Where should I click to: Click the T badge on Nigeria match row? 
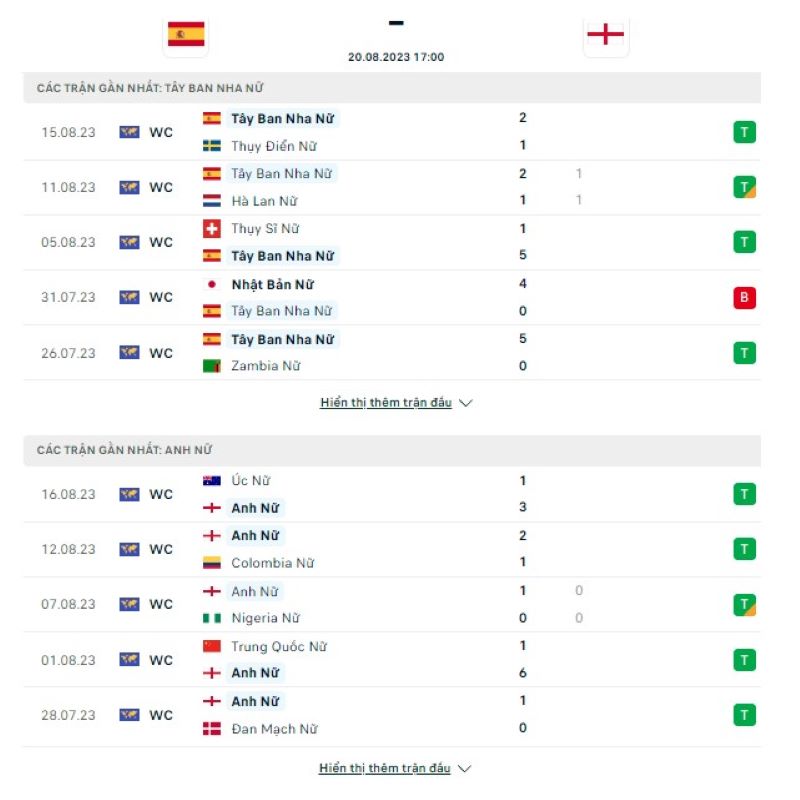(744, 605)
